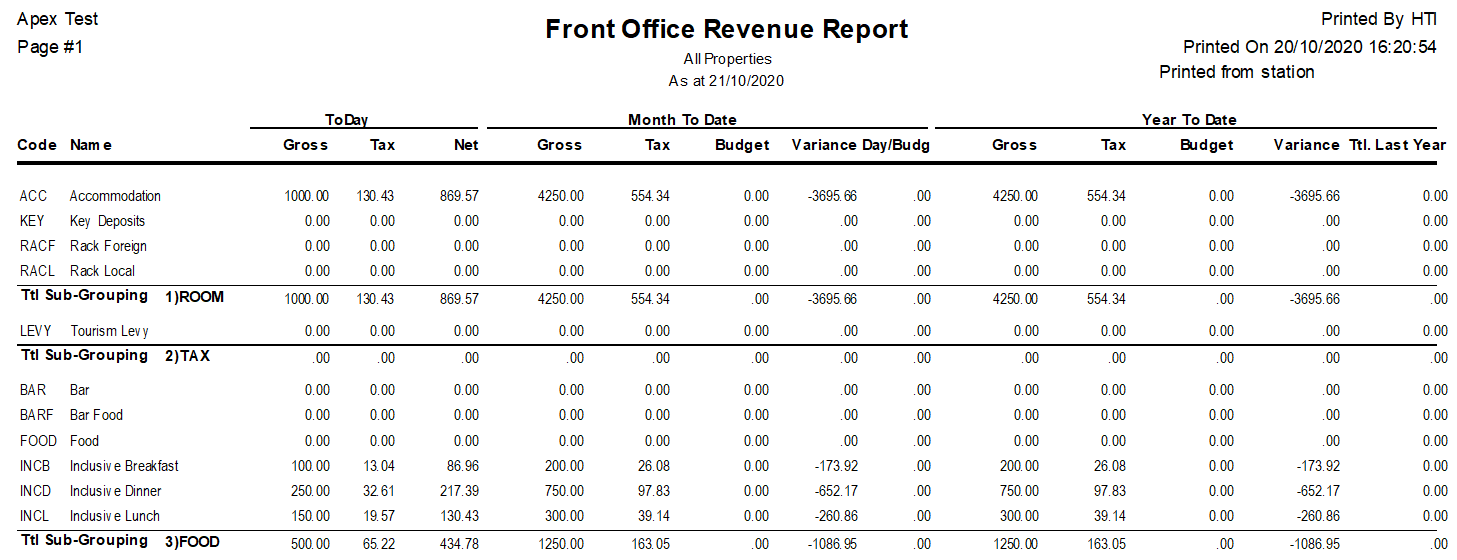Select the 'As at 21/10/2020' date line
The width and height of the screenshot is (1457, 560).
tap(727, 80)
